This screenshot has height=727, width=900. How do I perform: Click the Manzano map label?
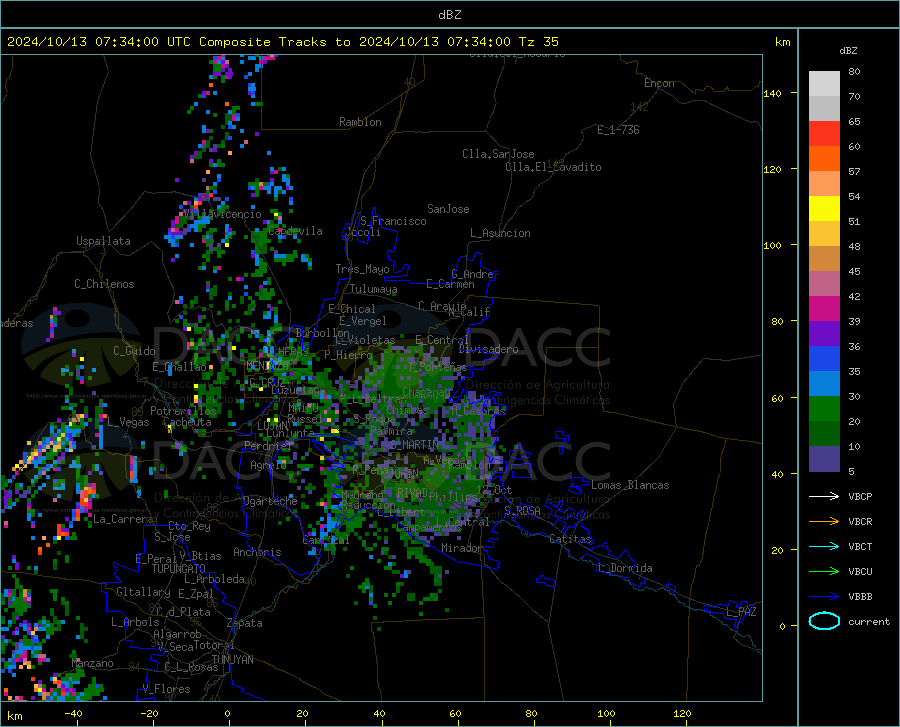pyautogui.click(x=92, y=663)
